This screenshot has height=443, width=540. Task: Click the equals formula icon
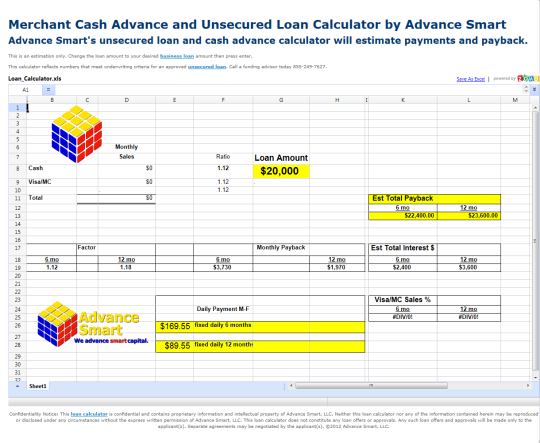(49, 90)
